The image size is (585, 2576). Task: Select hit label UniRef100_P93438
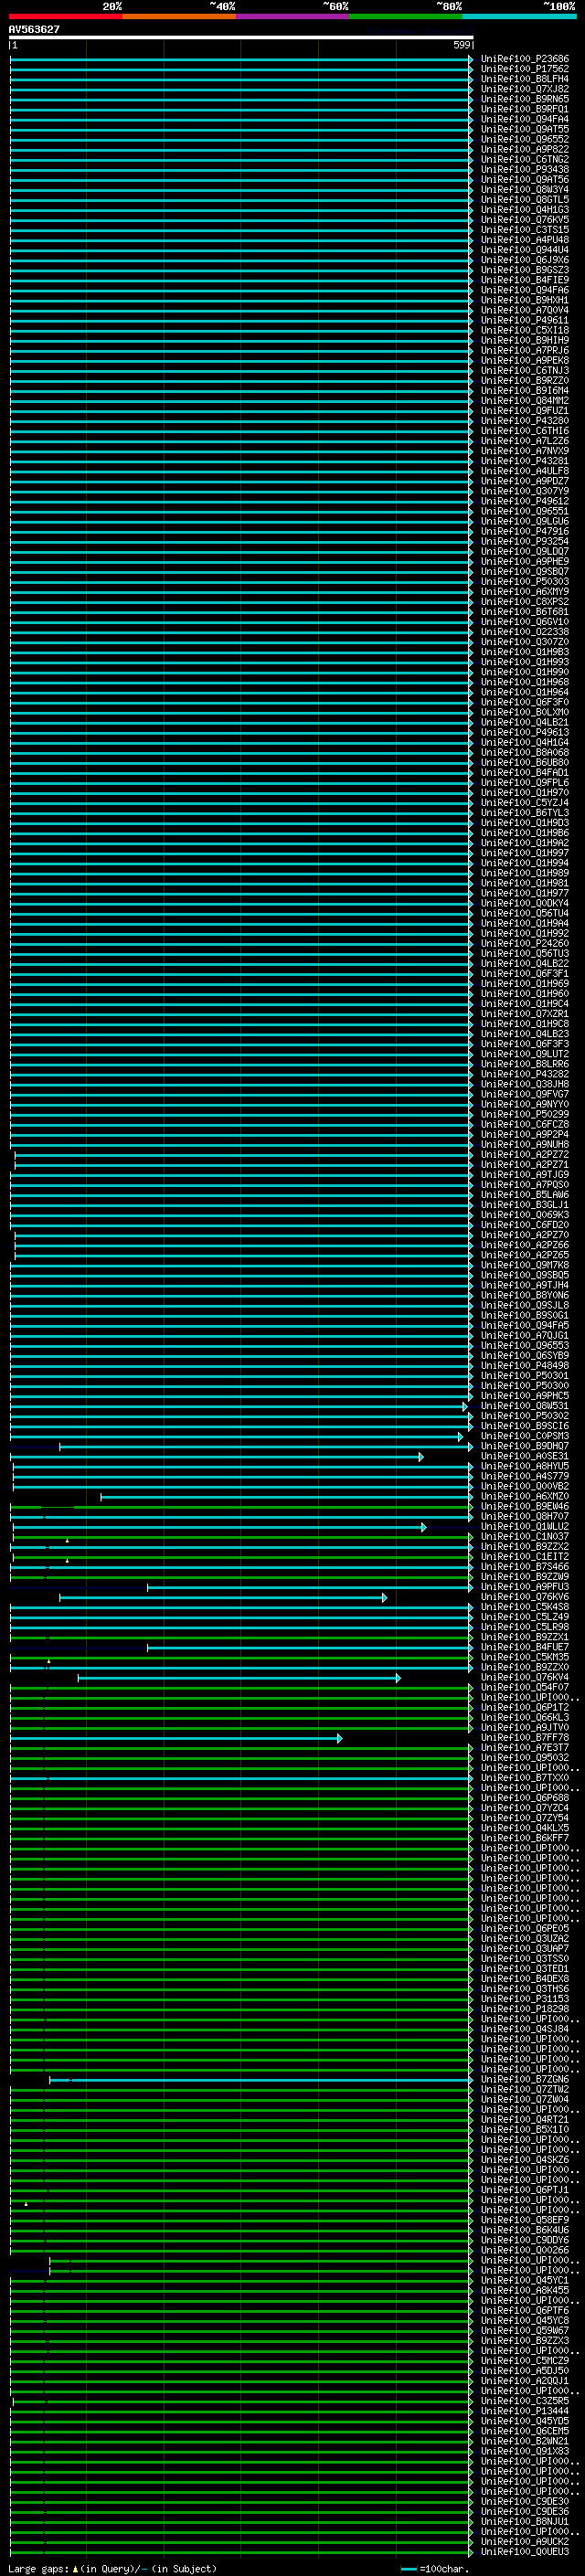coord(524,169)
